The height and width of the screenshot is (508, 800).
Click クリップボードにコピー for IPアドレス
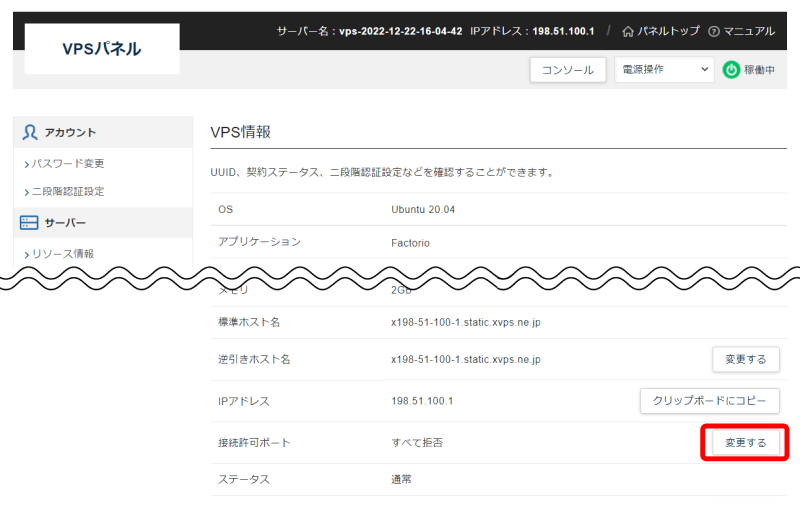click(x=710, y=401)
